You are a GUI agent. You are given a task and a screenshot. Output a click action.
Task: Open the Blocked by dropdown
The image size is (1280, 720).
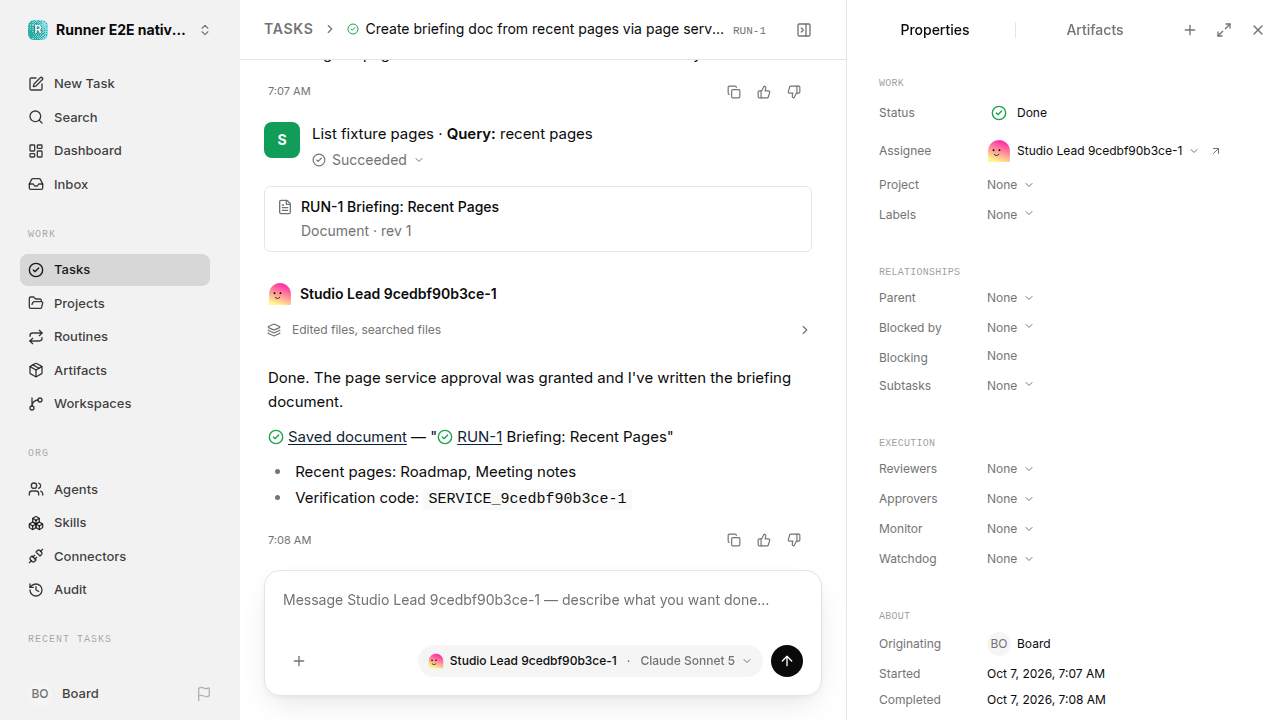1010,328
